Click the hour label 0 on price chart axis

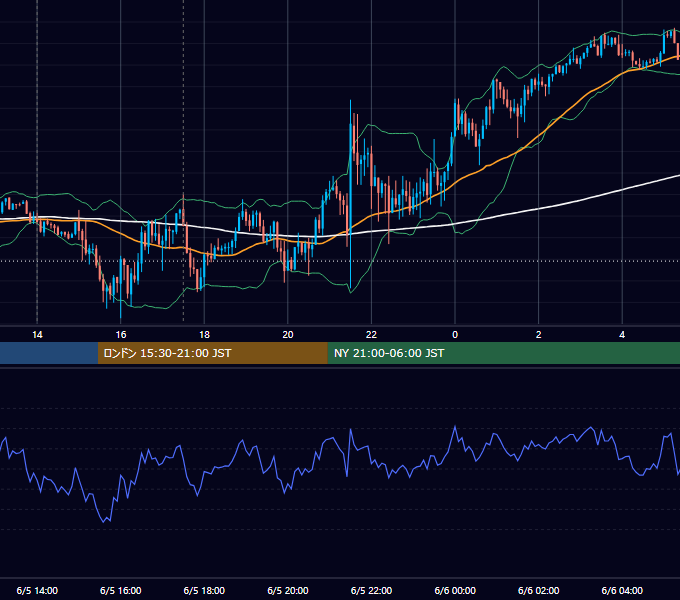pyautogui.click(x=455, y=335)
